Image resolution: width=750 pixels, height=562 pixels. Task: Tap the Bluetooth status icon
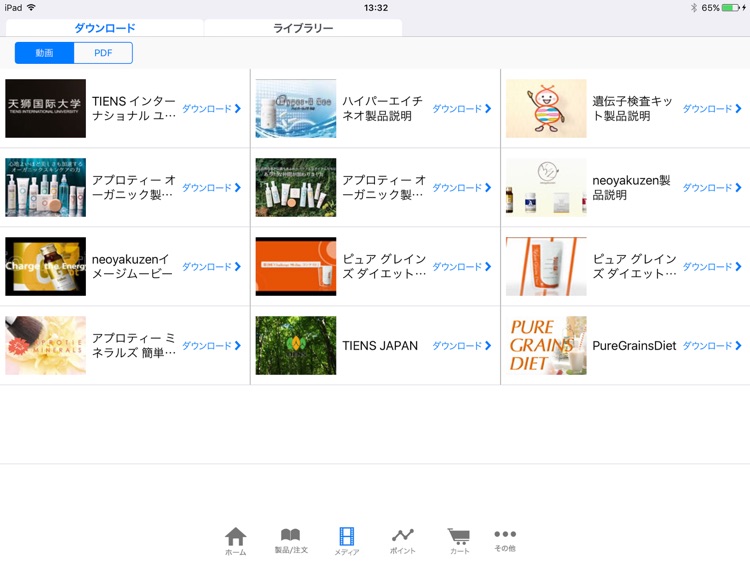(x=694, y=8)
